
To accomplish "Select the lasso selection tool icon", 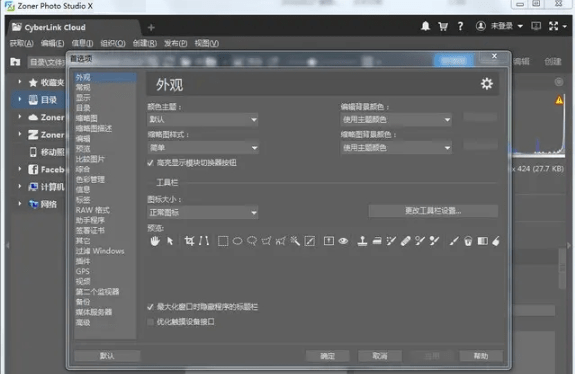I will coord(252,241).
